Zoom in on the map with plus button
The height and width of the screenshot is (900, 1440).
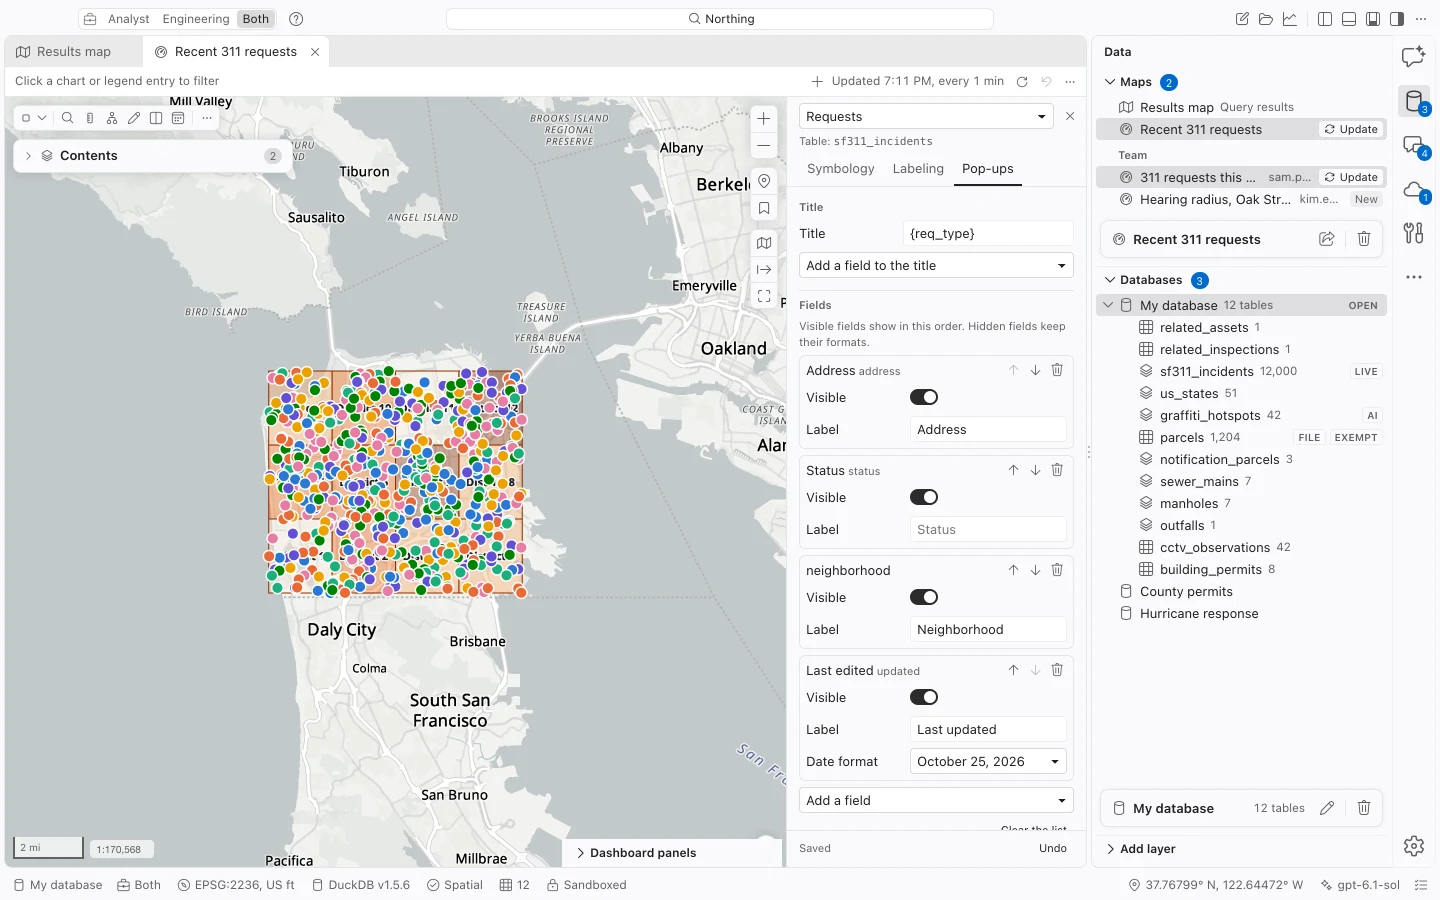764,119
